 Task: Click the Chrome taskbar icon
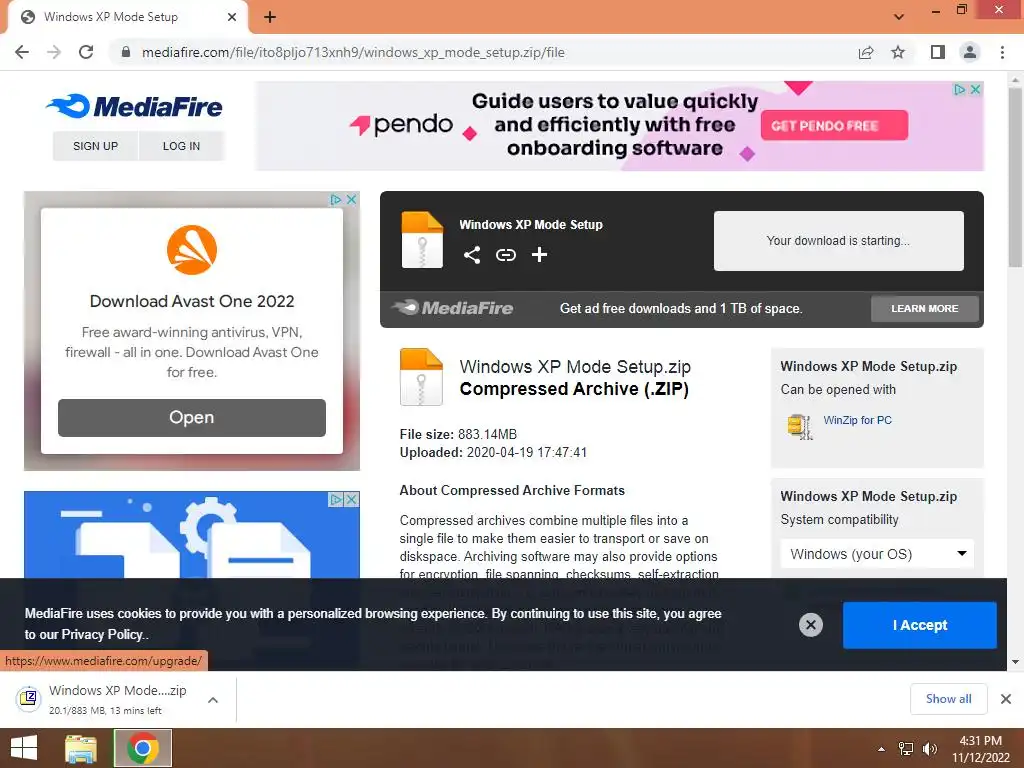[x=143, y=748]
